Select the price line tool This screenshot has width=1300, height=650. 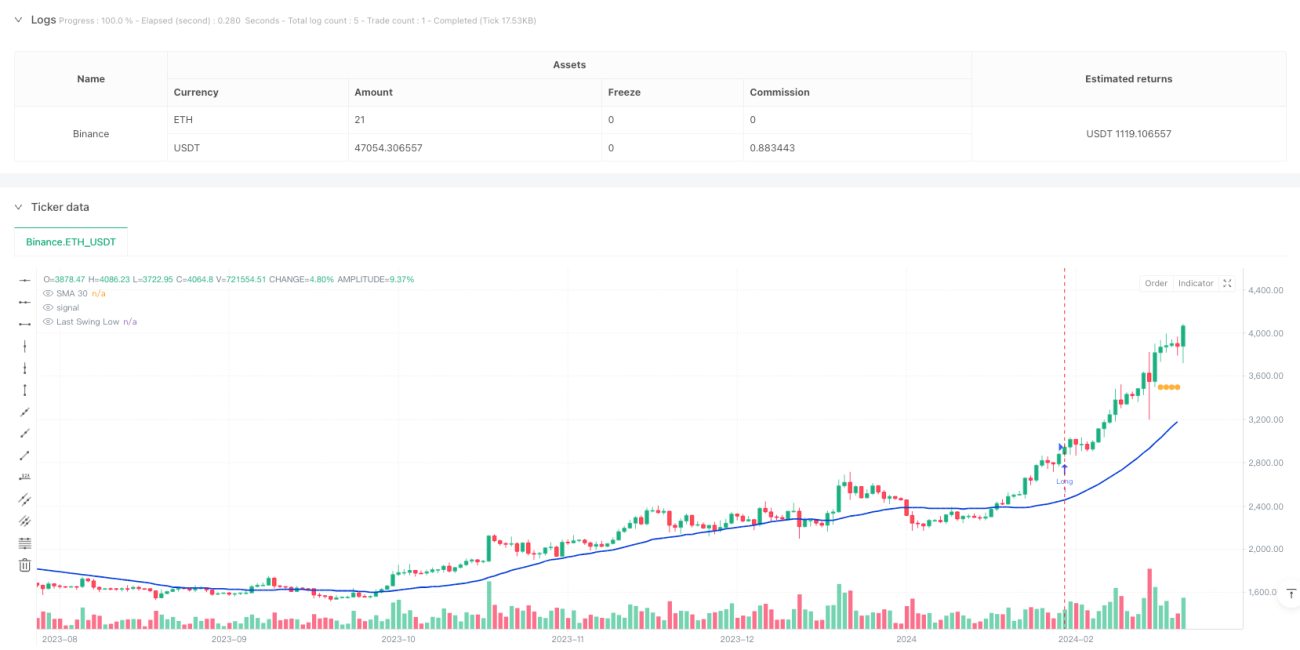point(25,477)
